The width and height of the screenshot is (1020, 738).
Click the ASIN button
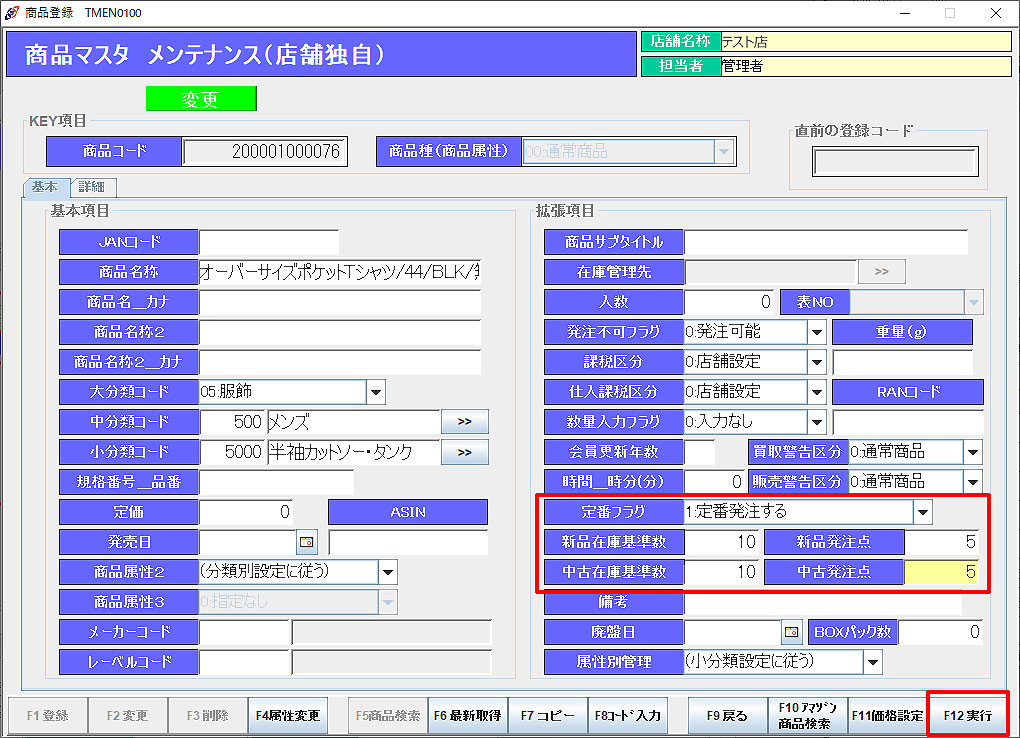[x=407, y=512]
